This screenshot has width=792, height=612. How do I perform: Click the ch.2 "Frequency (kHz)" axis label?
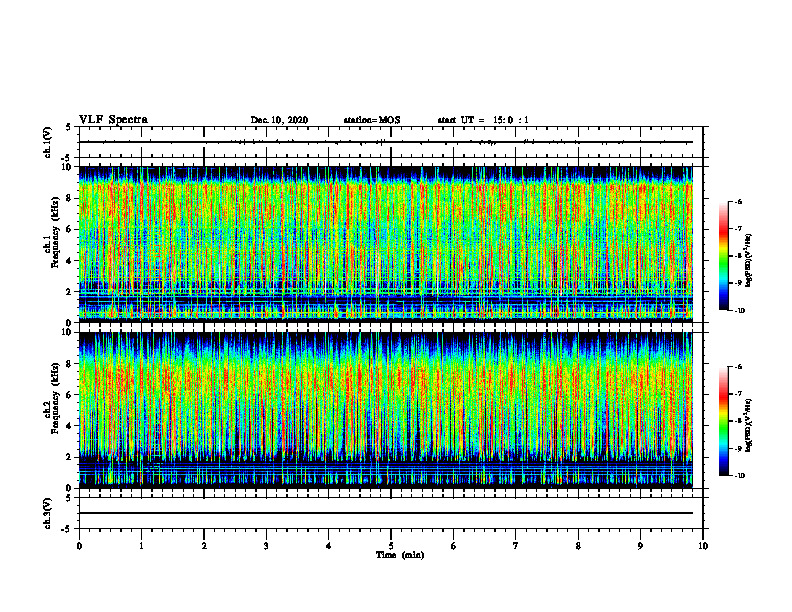pos(55,398)
